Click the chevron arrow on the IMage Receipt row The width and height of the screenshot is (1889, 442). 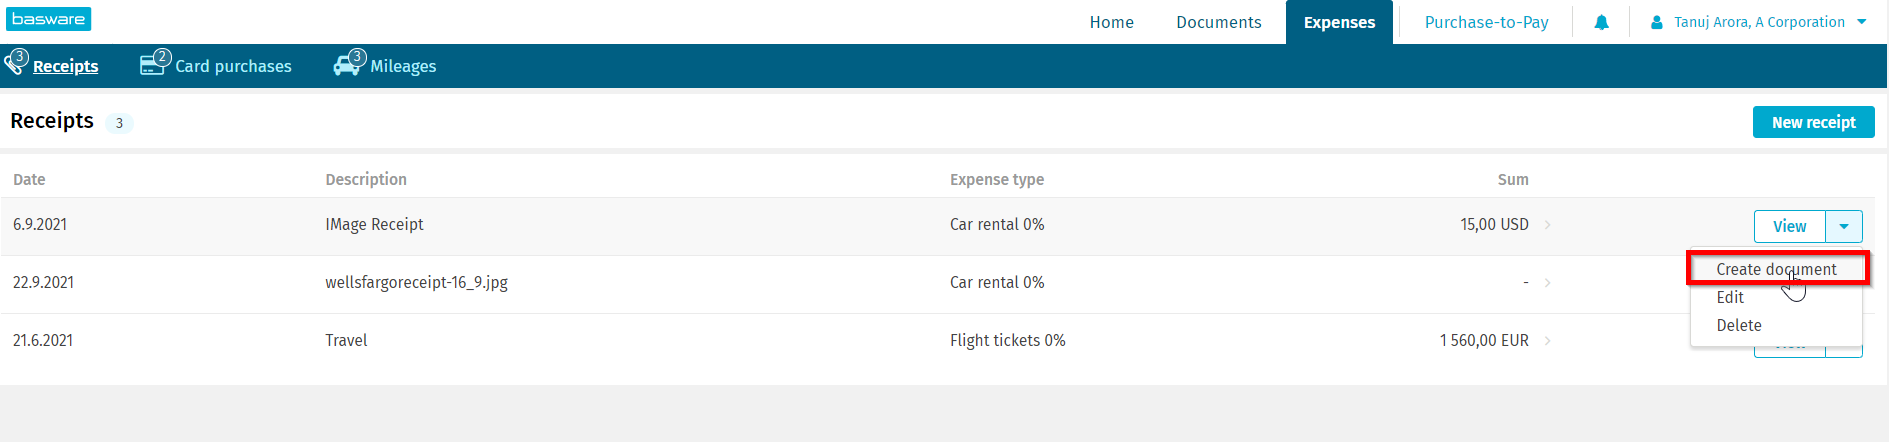(x=1547, y=225)
